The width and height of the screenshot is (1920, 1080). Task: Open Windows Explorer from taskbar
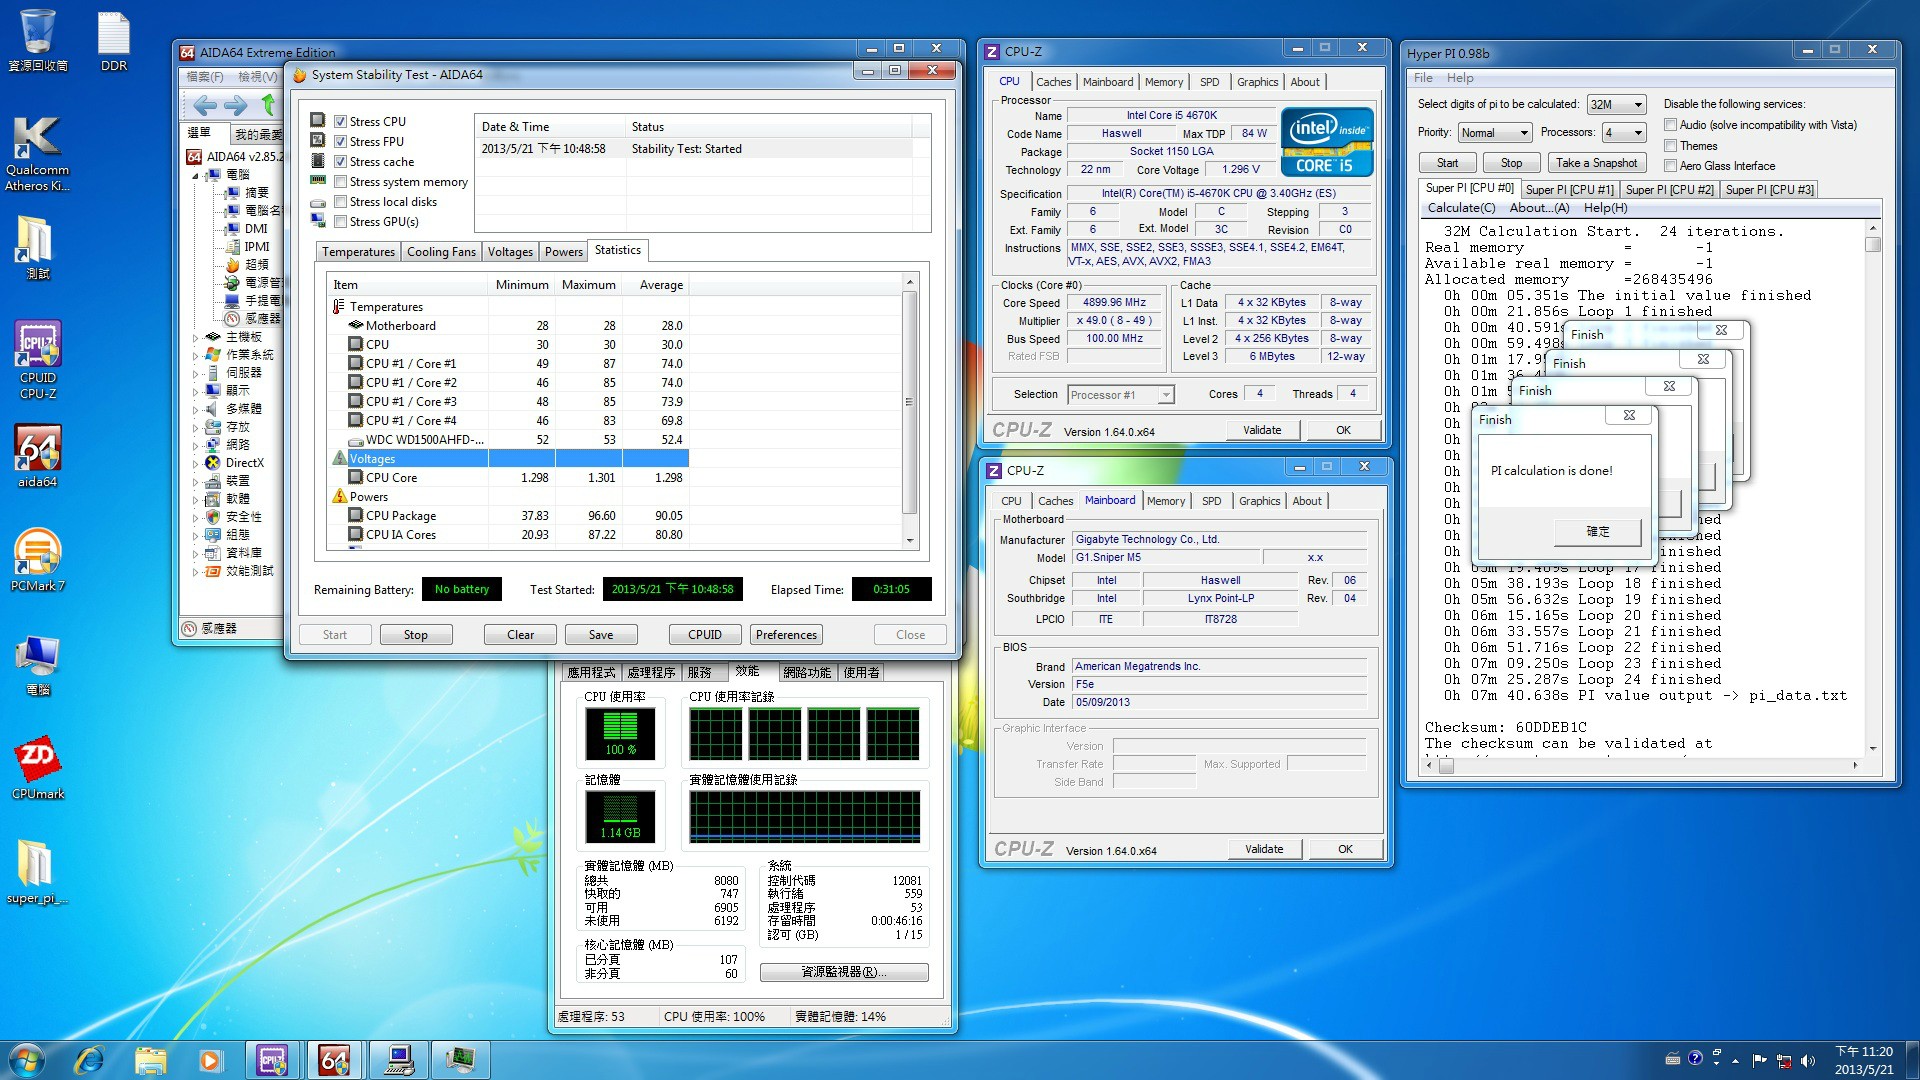pos(150,1060)
